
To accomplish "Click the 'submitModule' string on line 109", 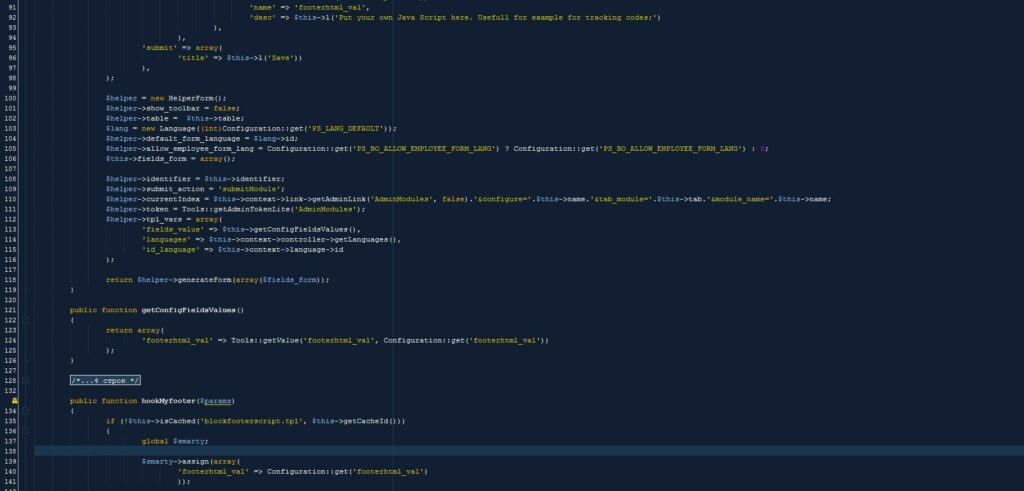I will click(249, 189).
